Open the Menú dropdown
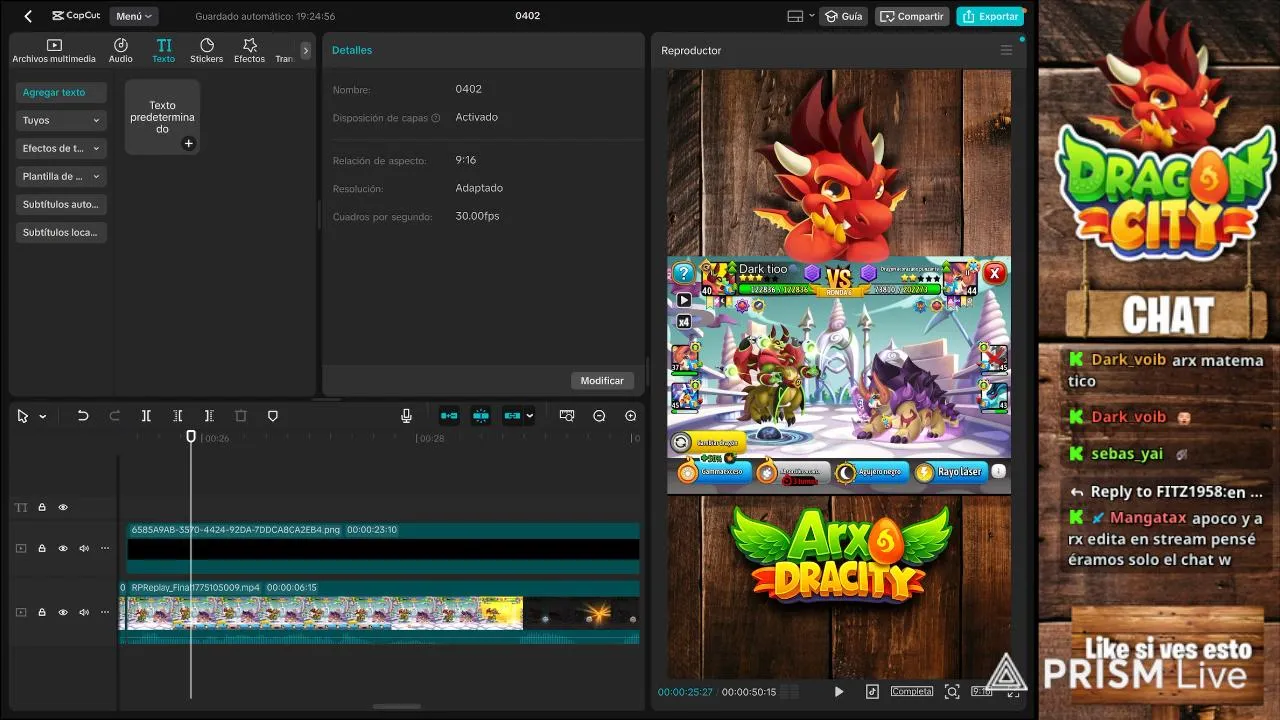1280x720 pixels. [134, 16]
